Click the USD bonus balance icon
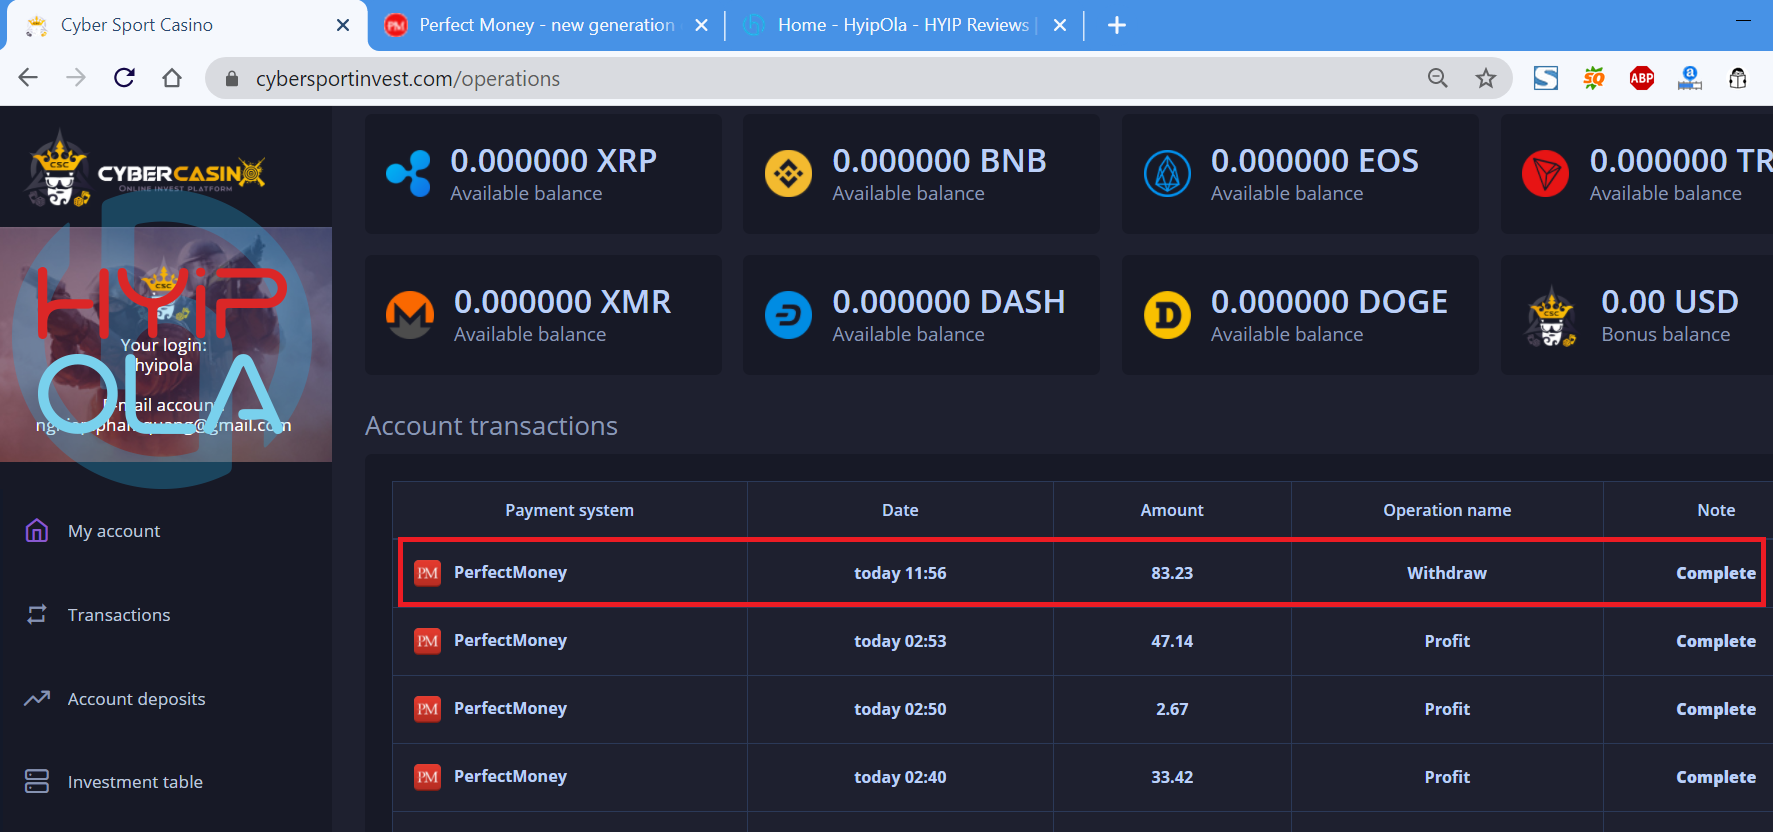Image resolution: width=1773 pixels, height=832 pixels. point(1550,316)
